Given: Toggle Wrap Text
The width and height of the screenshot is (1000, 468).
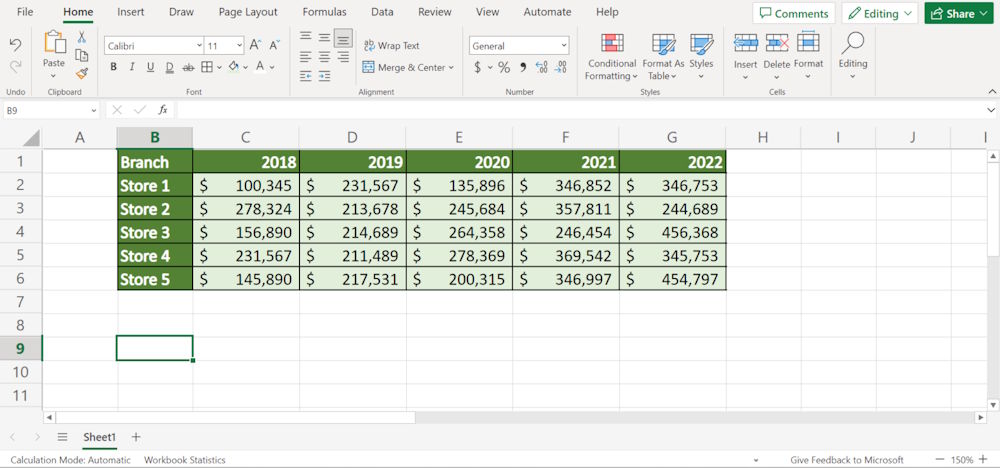Looking at the screenshot, I should click(391, 46).
